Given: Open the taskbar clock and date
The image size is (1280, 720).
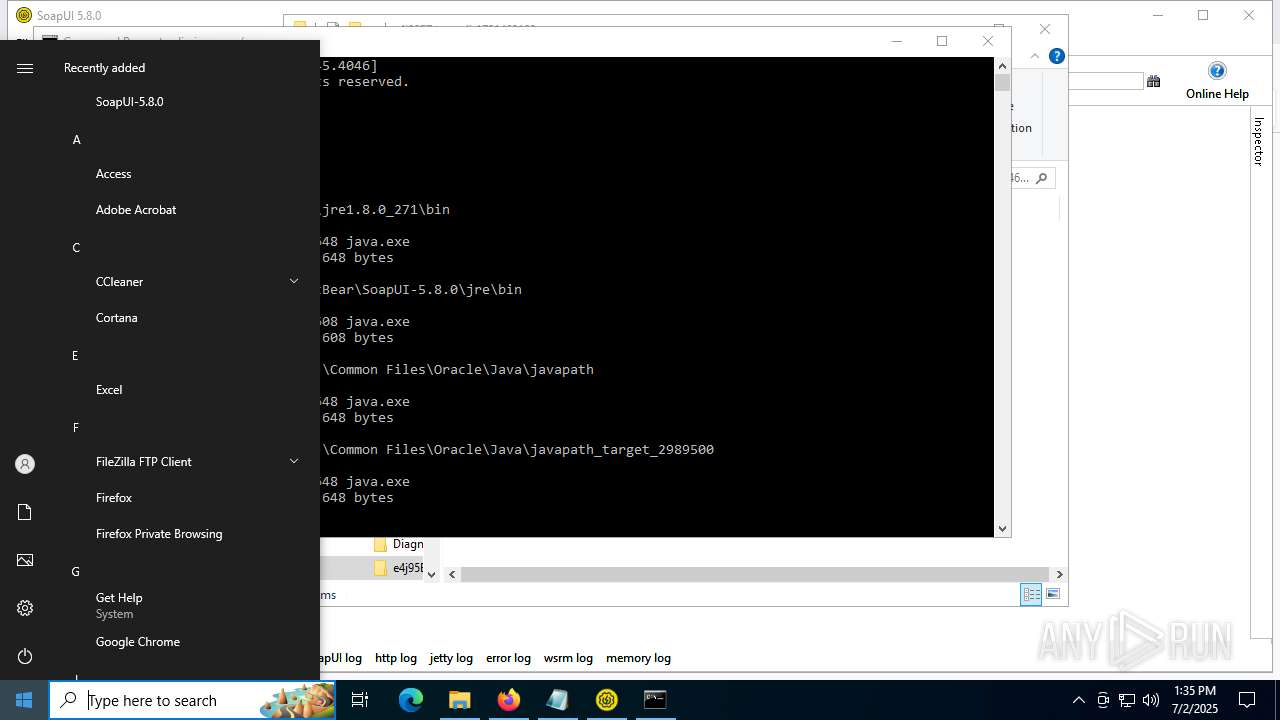Looking at the screenshot, I should [1195, 700].
